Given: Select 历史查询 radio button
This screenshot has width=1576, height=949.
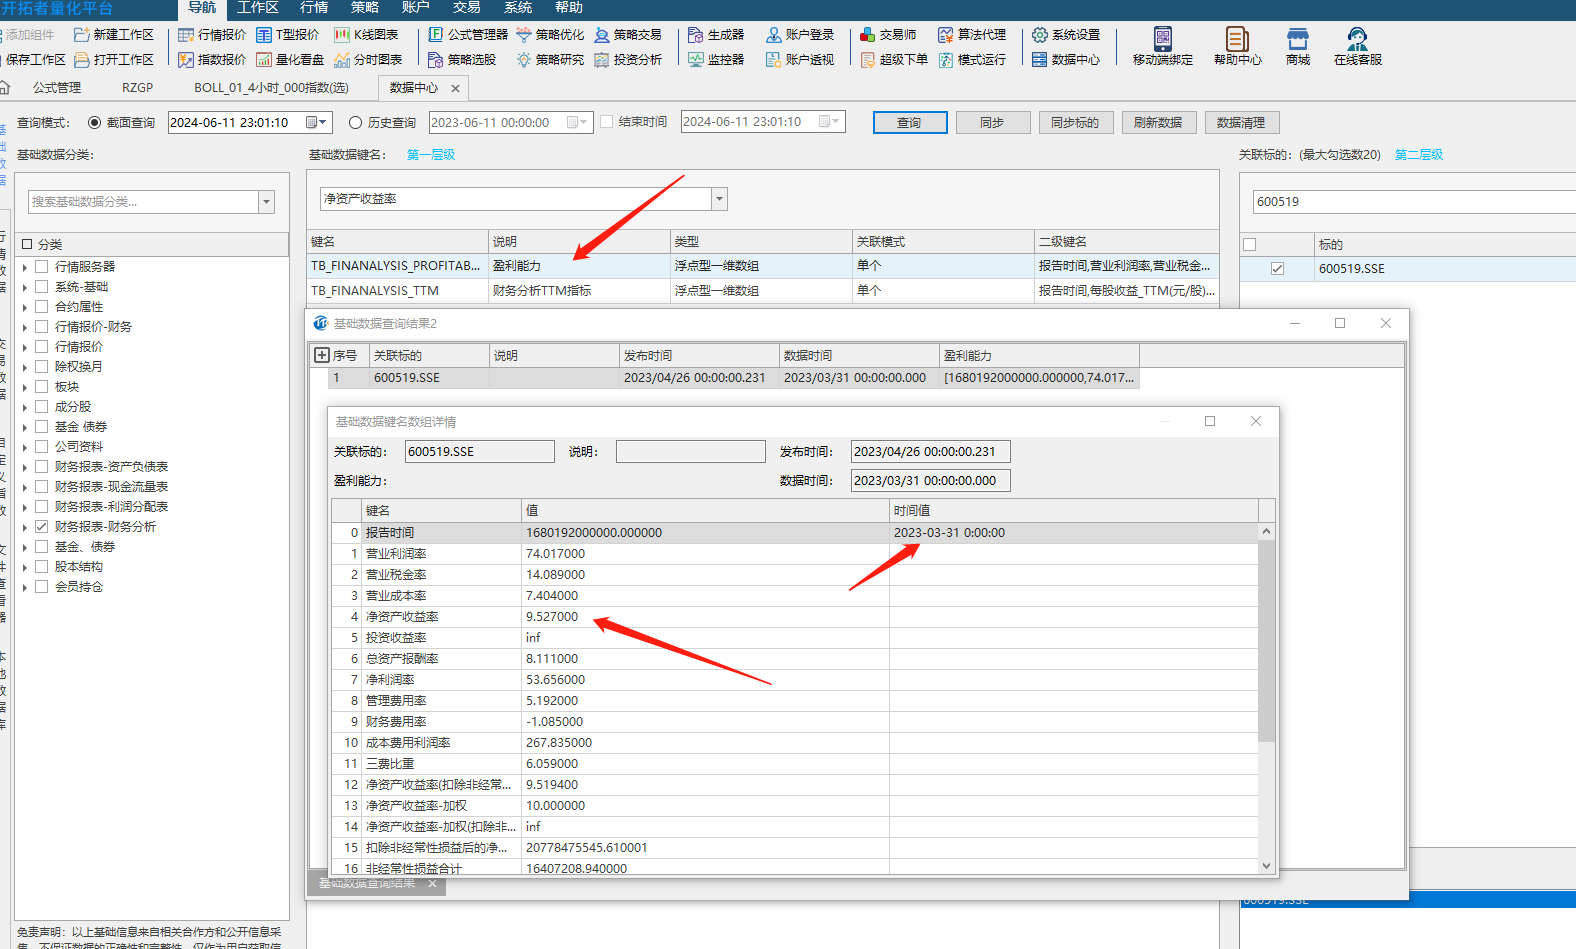Looking at the screenshot, I should pyautogui.click(x=355, y=123).
